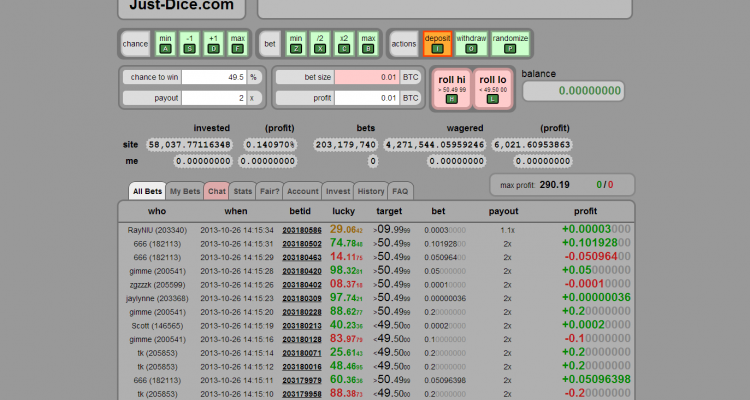The width and height of the screenshot is (750, 400).
Task: Click lucky number 29.0642
Action: [x=346, y=230]
